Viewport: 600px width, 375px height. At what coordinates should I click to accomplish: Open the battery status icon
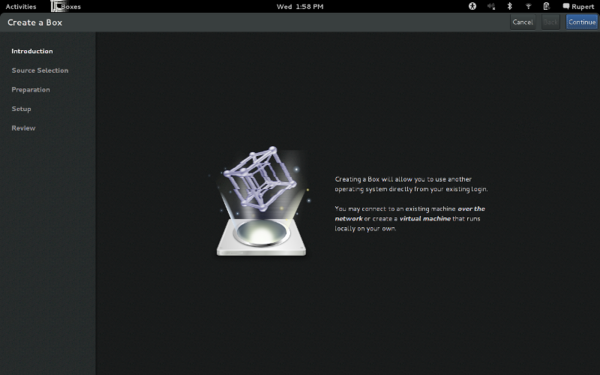coord(546,6)
